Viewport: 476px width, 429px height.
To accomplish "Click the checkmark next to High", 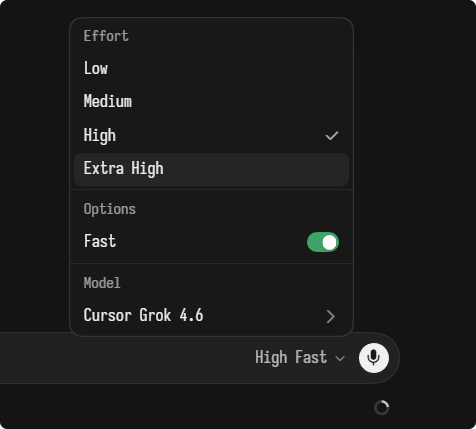I will point(332,136).
